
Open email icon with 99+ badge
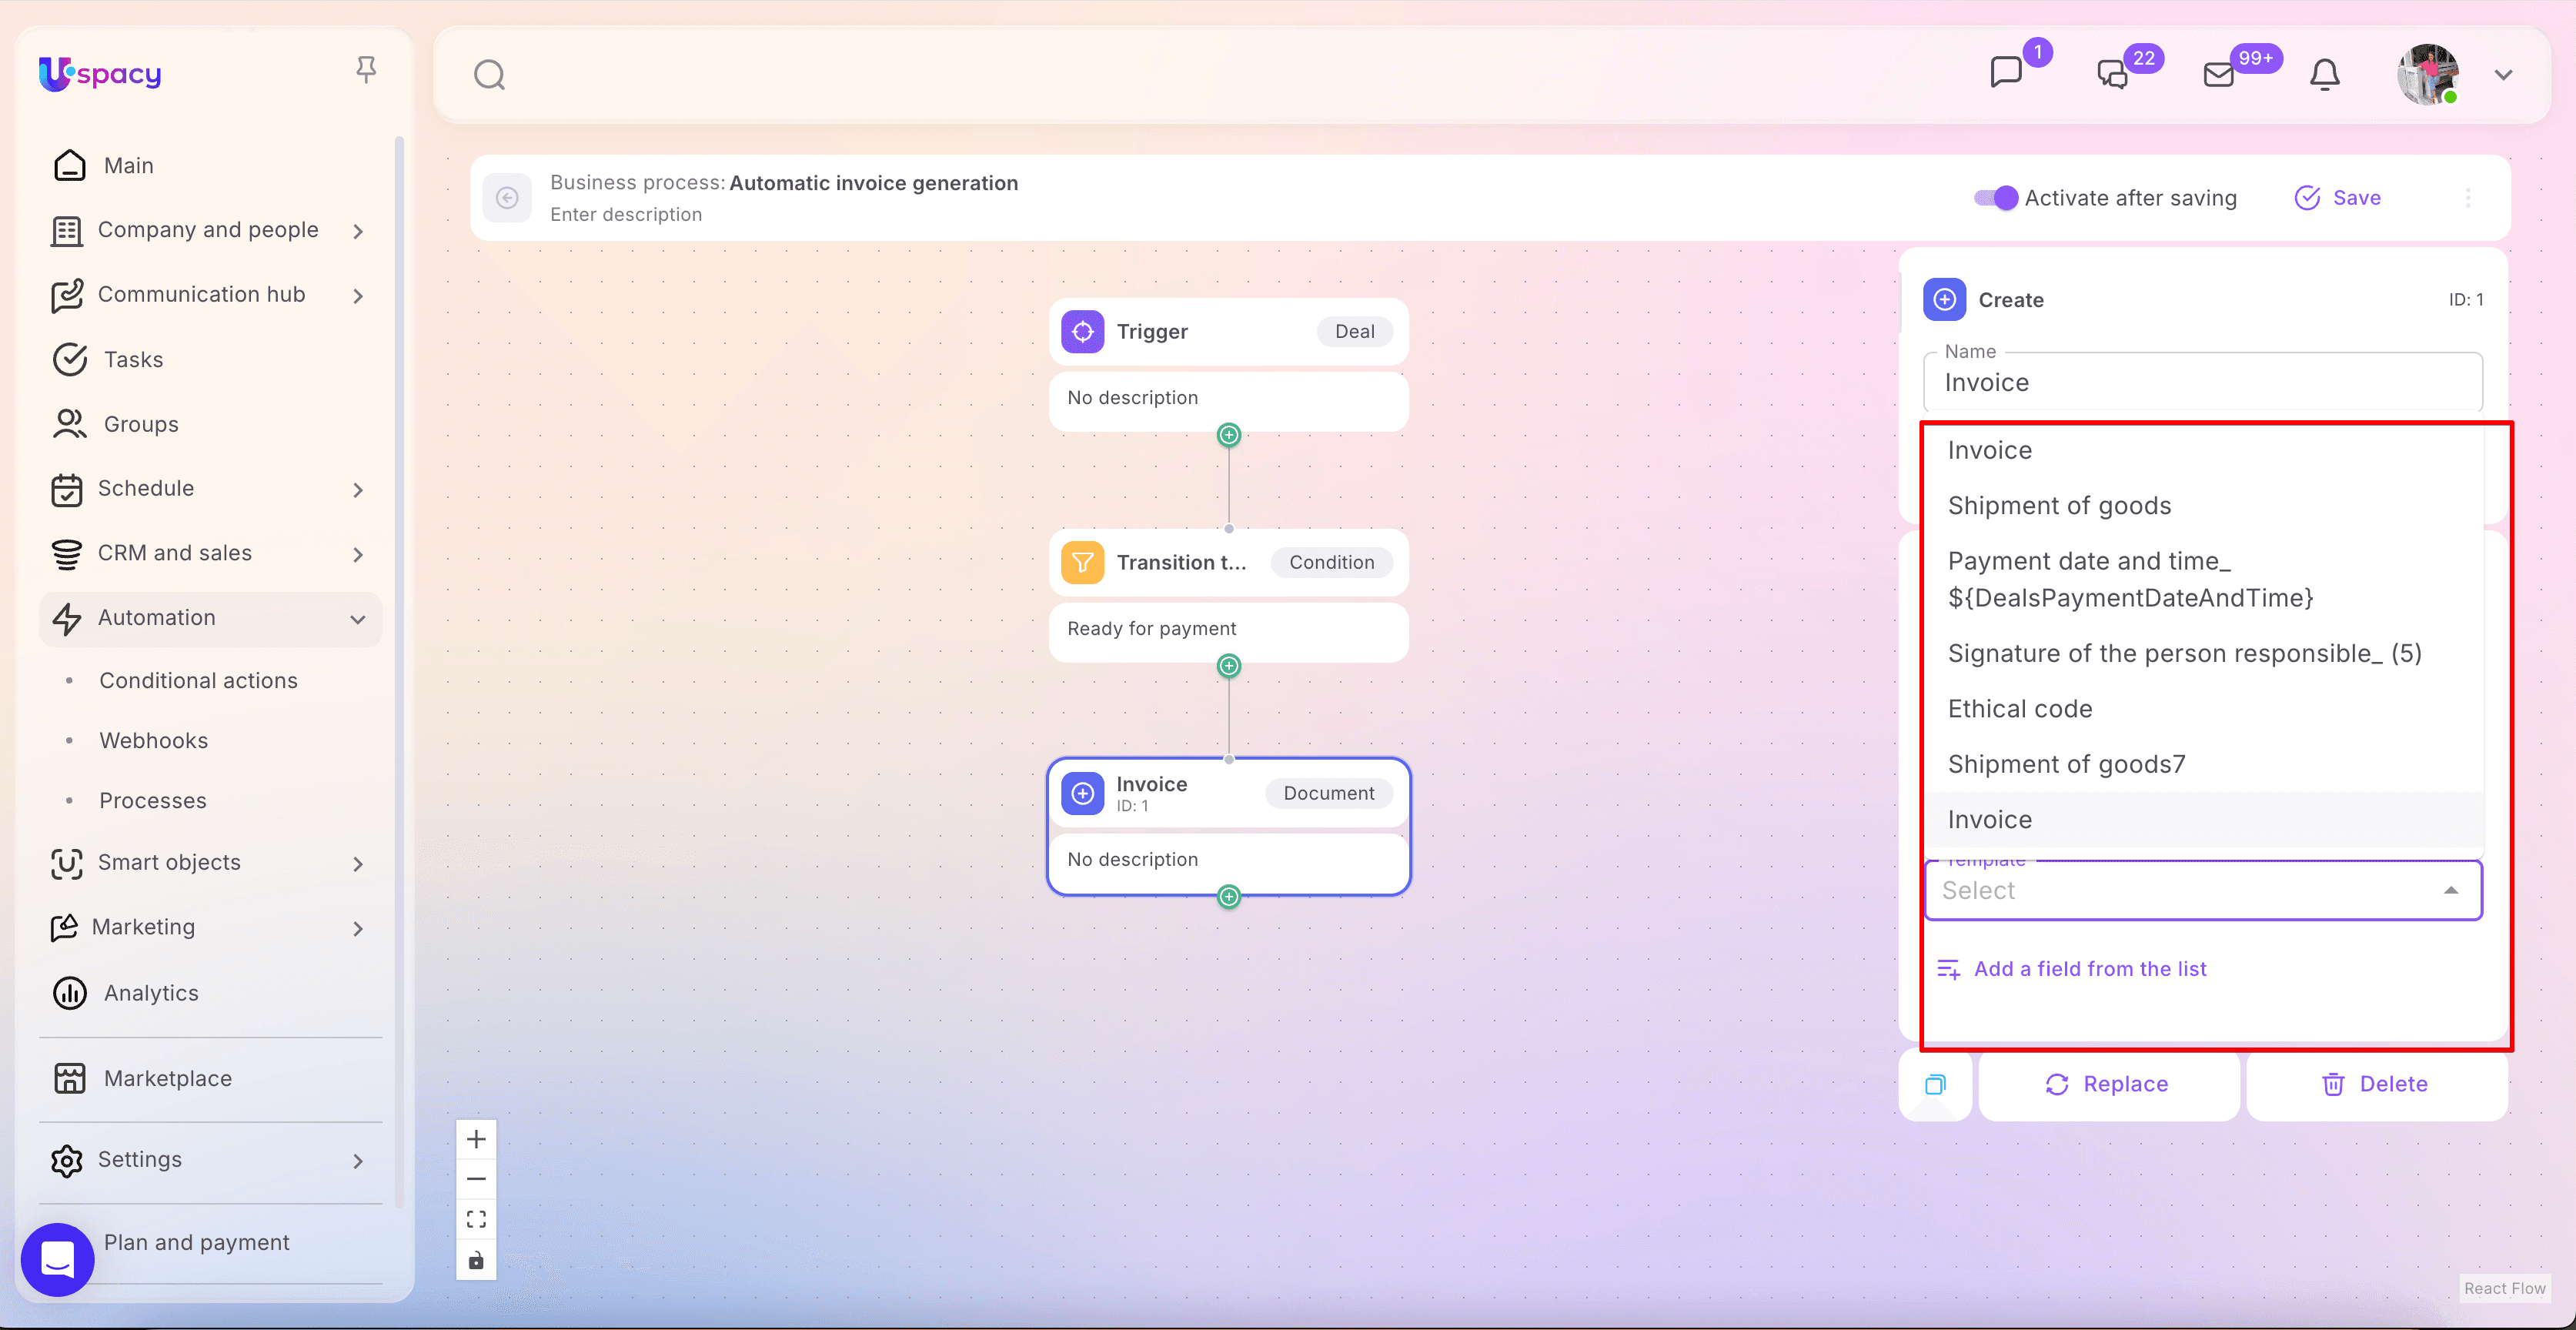click(x=2219, y=75)
